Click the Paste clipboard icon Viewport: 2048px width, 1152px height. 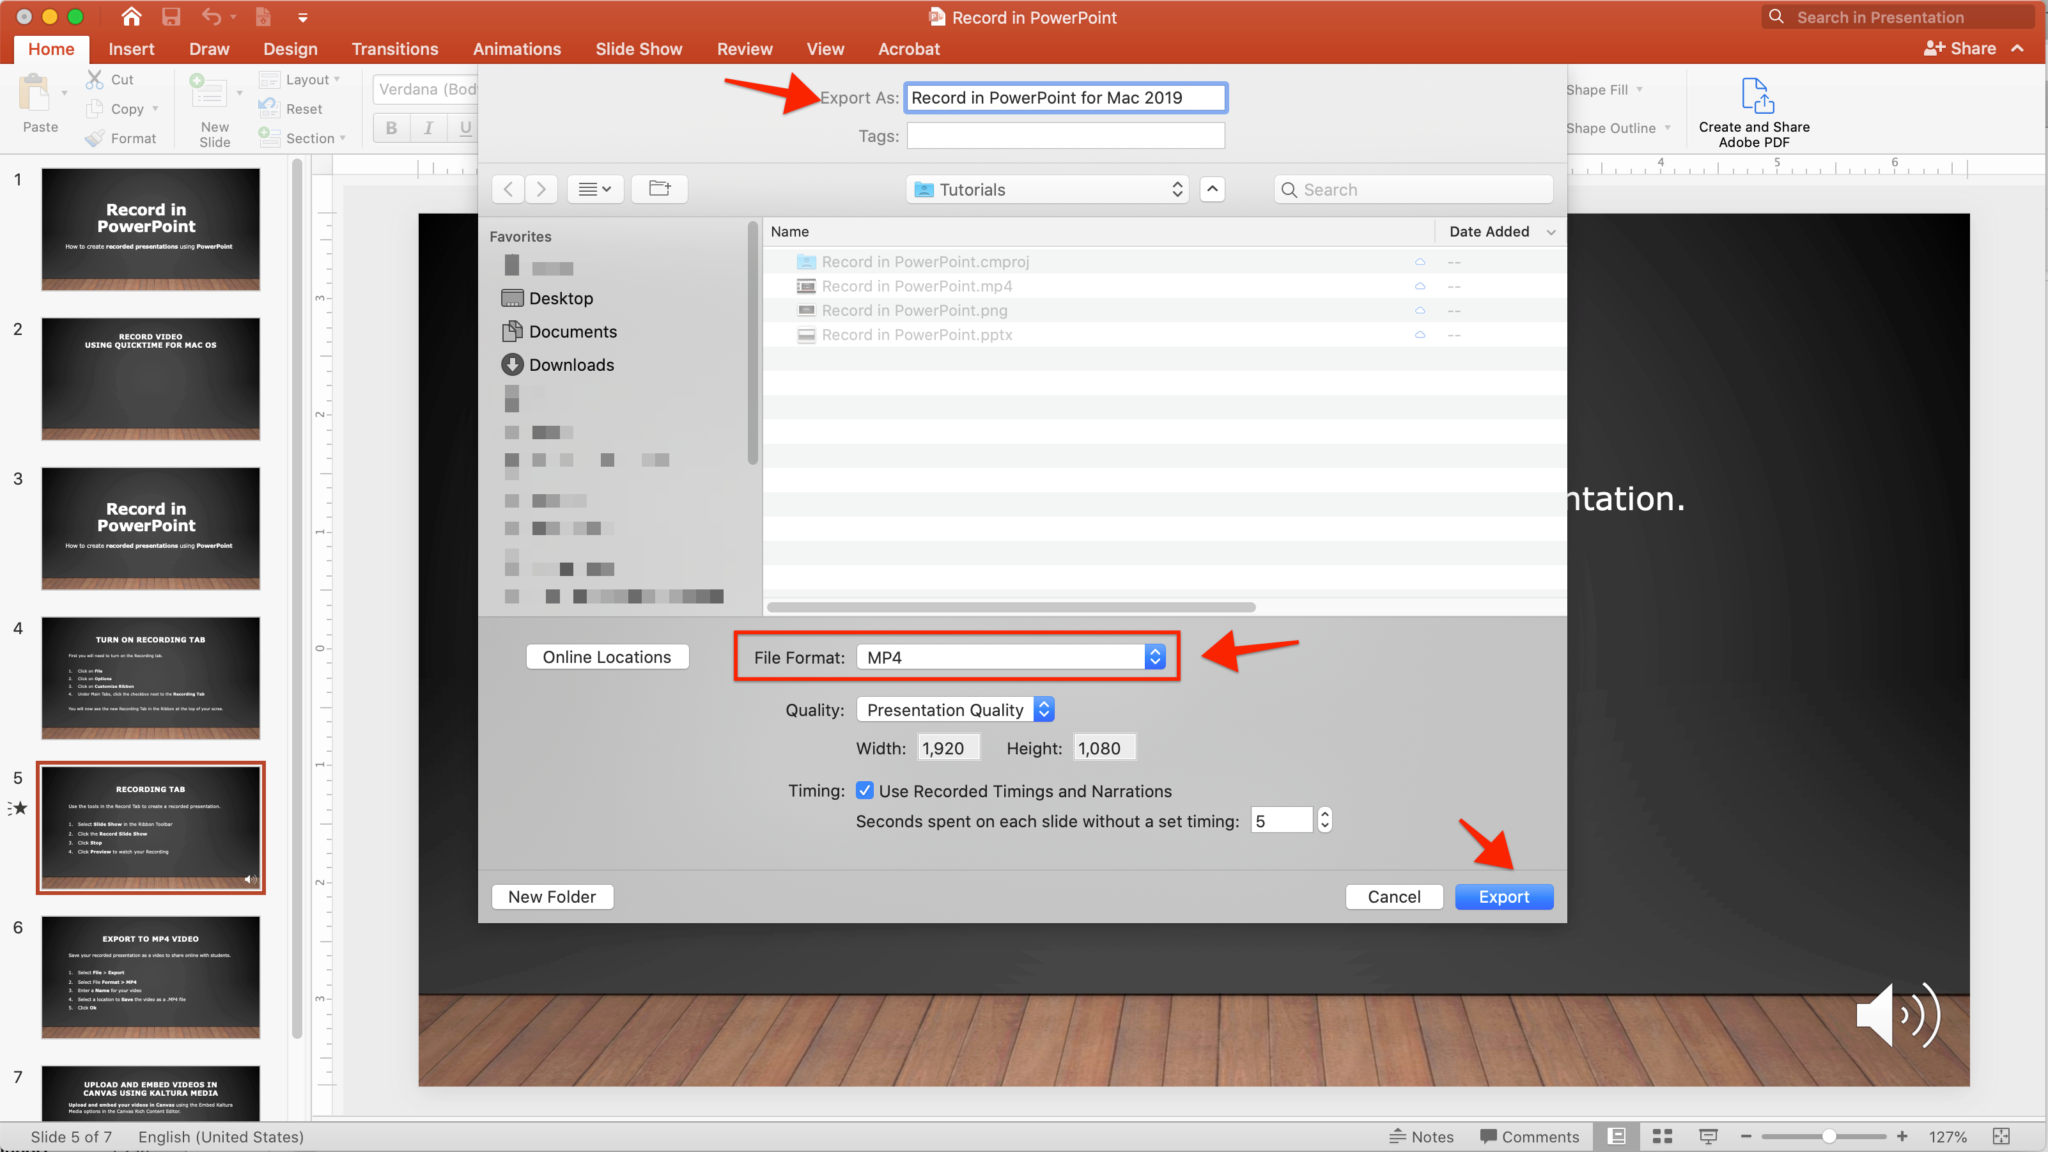(x=35, y=93)
